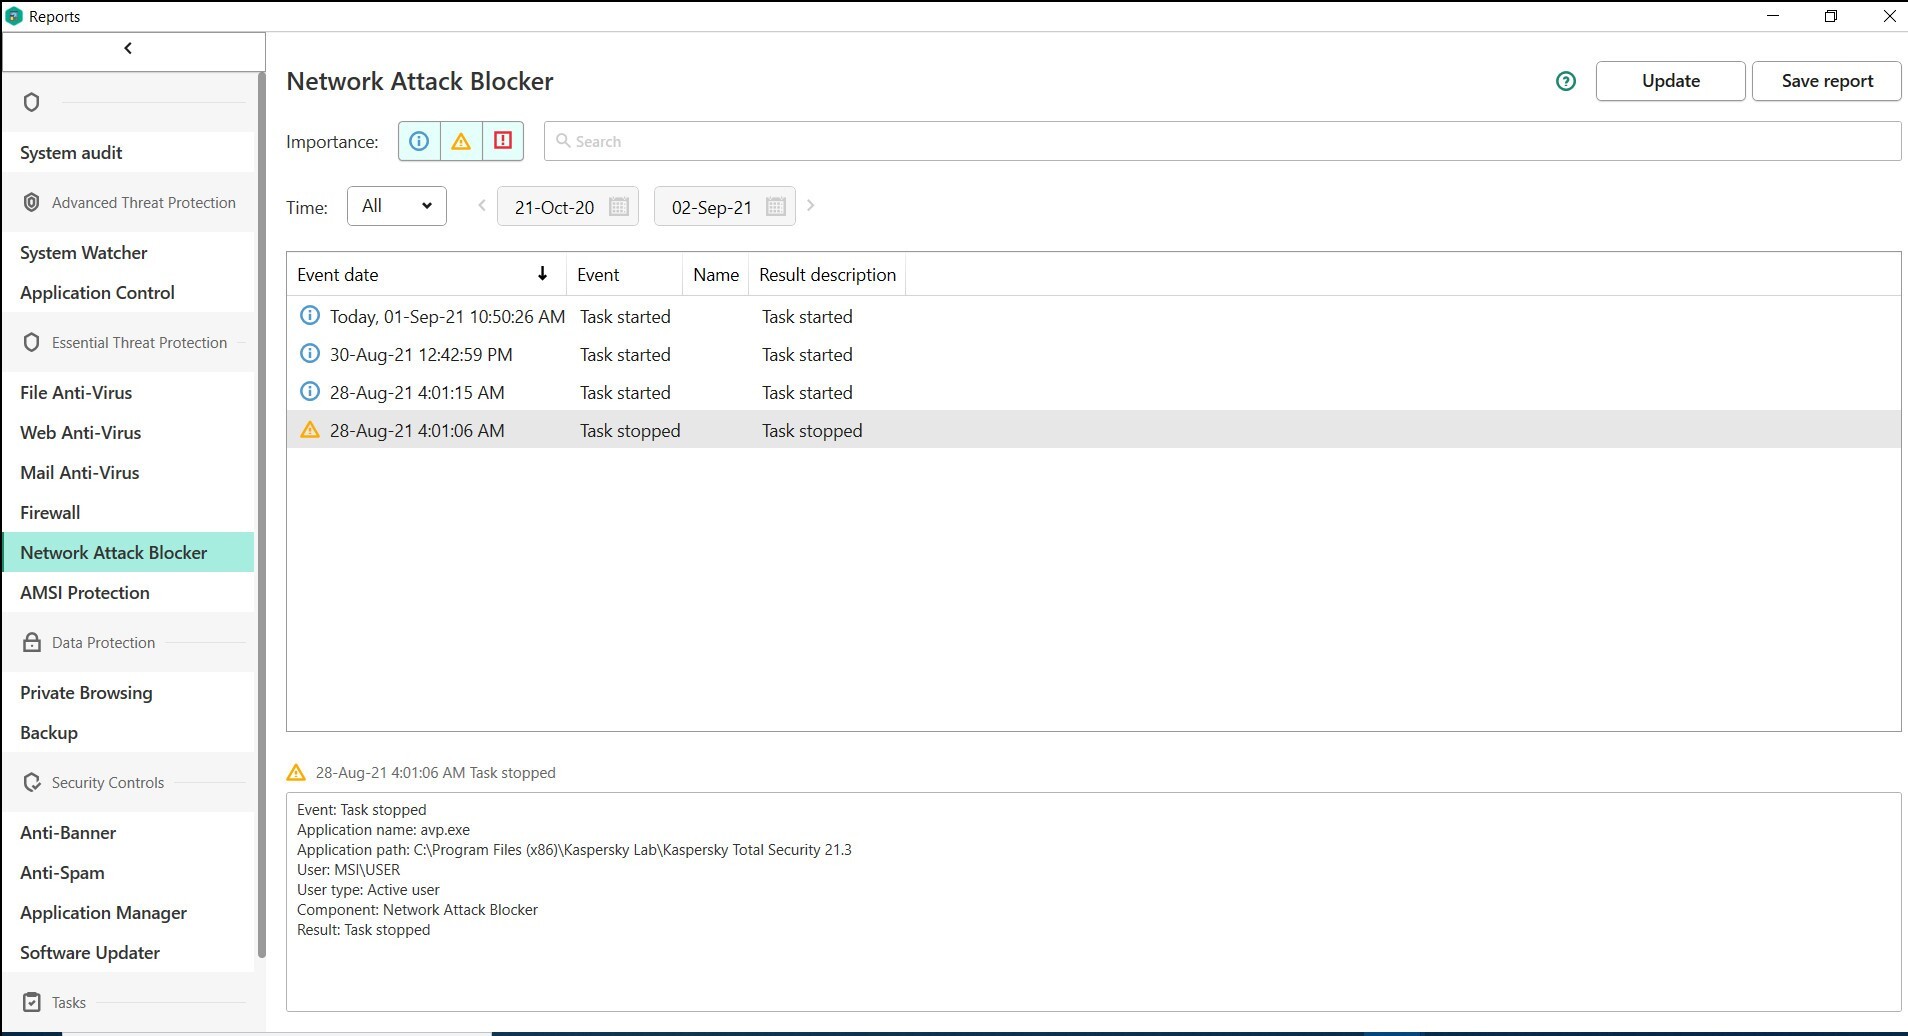The width and height of the screenshot is (1908, 1036).
Task: Click the Result description column header
Action: [x=827, y=274]
